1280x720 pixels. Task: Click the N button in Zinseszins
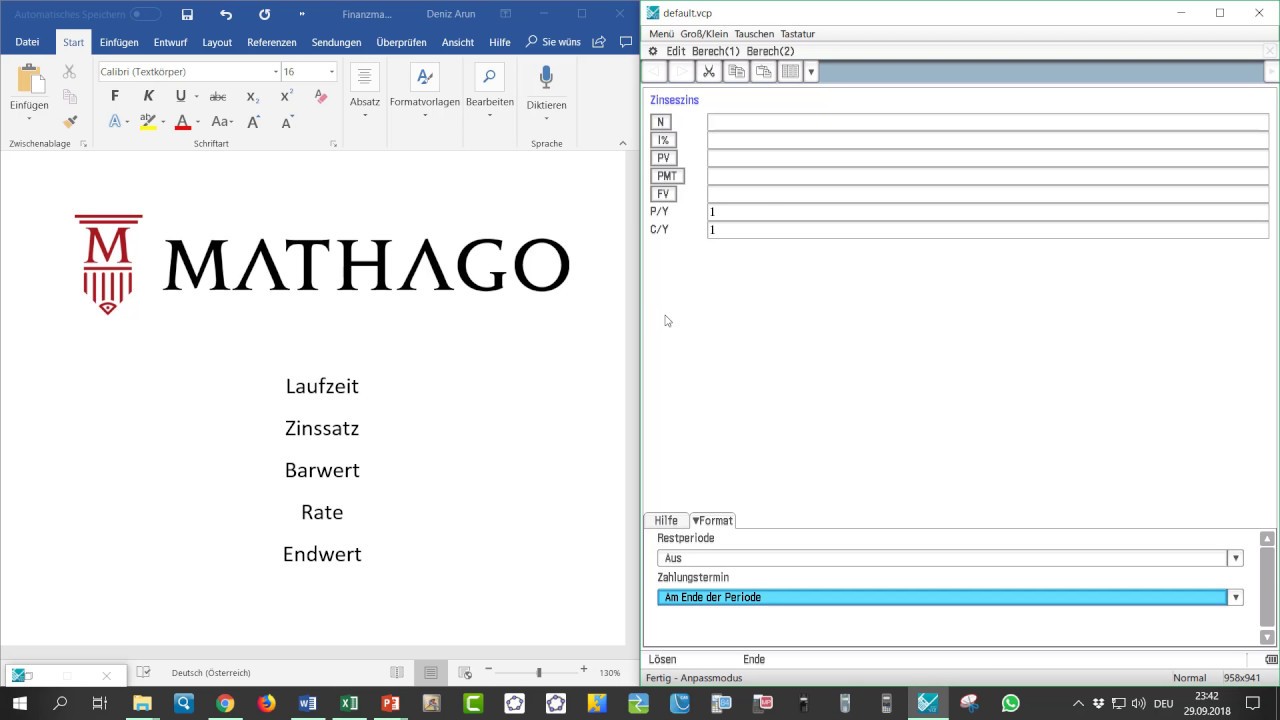(660, 122)
